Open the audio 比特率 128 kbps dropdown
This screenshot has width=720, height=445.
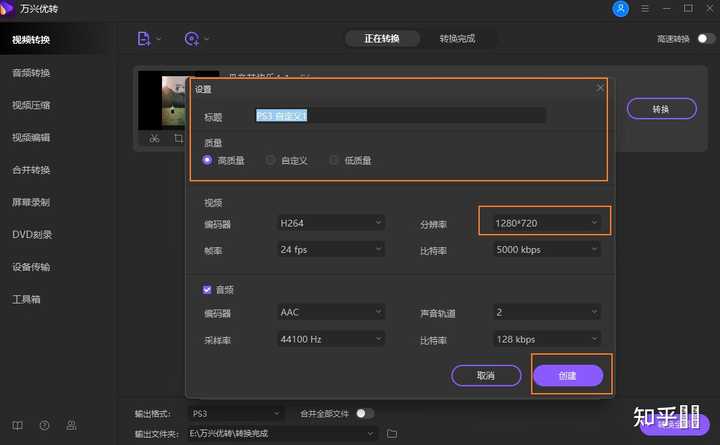(546, 339)
